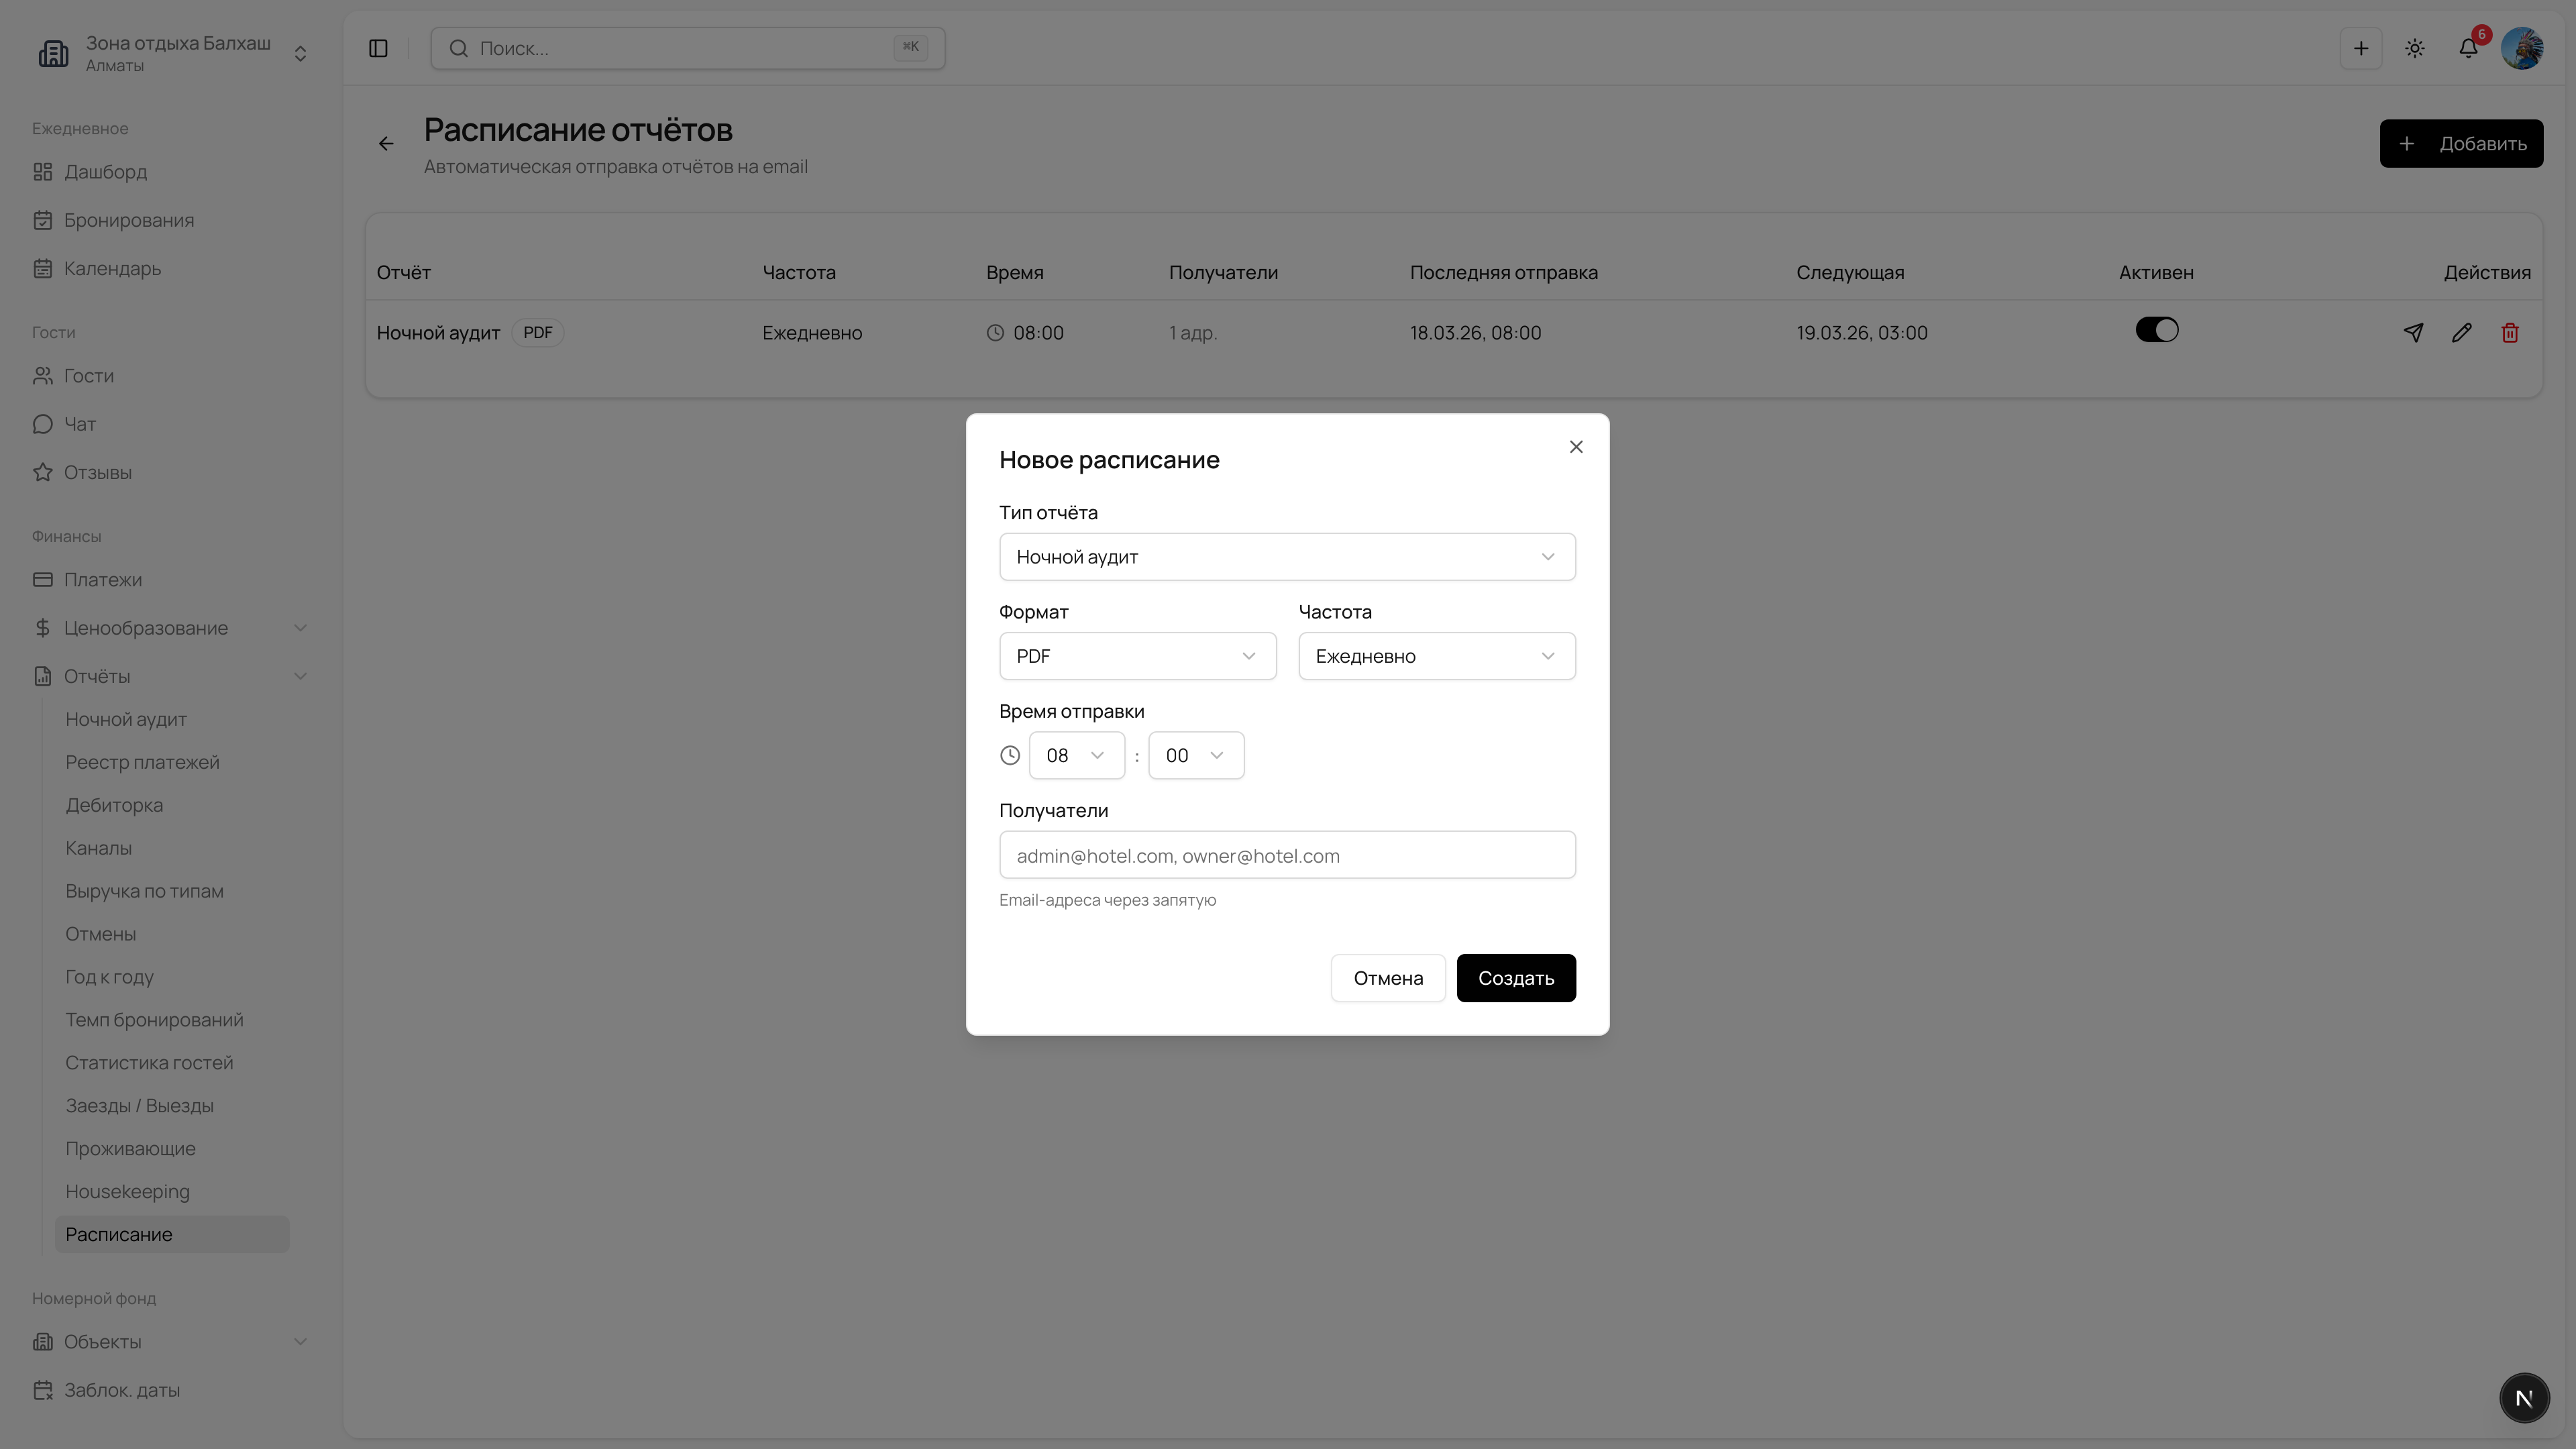
Task: Open the notifications bell
Action: (x=2468, y=48)
